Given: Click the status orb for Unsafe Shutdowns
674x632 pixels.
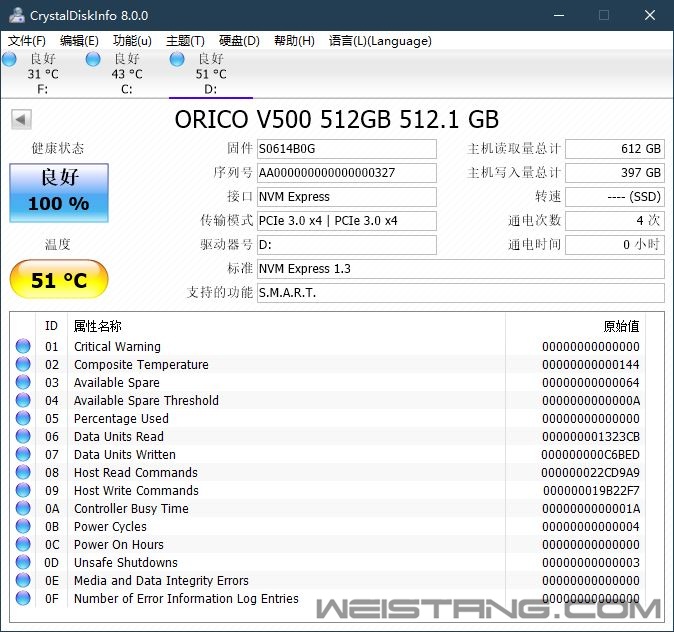Looking at the screenshot, I should [x=23, y=562].
